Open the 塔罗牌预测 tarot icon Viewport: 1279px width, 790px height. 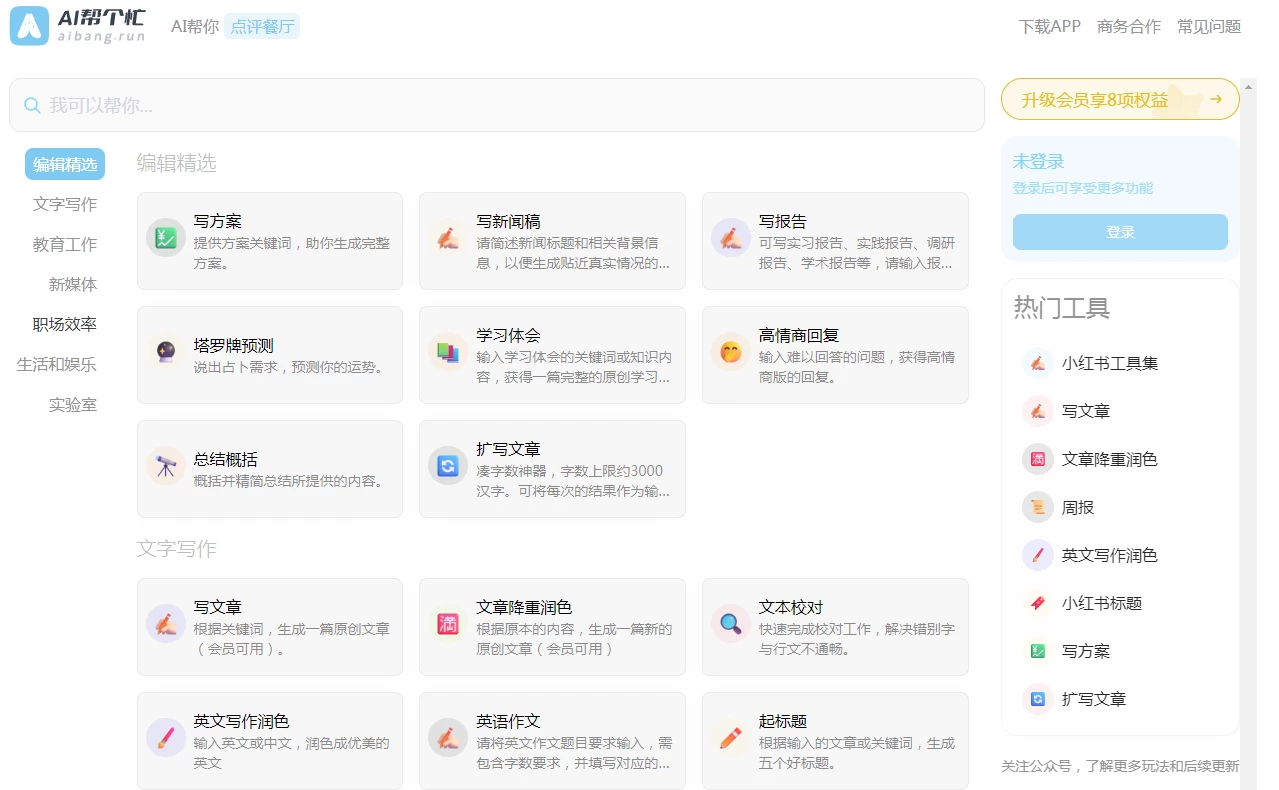[165, 352]
